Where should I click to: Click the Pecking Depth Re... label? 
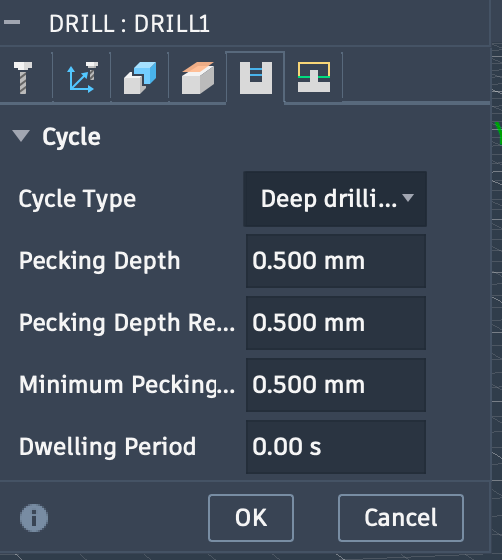127,323
